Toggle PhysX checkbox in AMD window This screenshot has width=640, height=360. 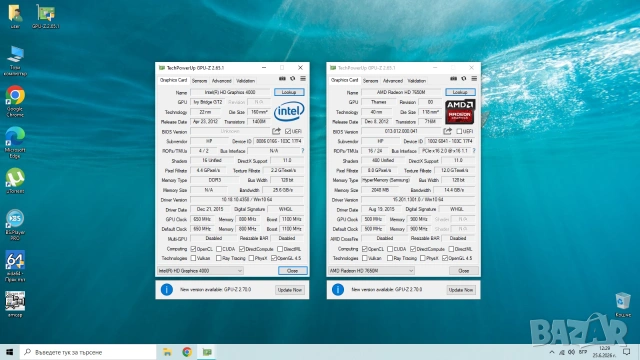click(422, 258)
